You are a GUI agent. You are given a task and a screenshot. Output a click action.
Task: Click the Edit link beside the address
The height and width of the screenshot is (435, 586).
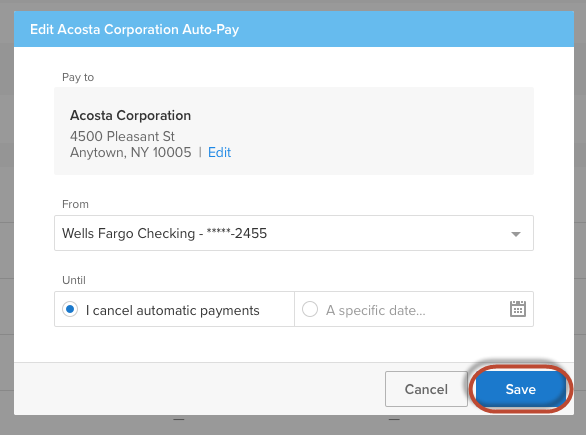click(x=219, y=152)
